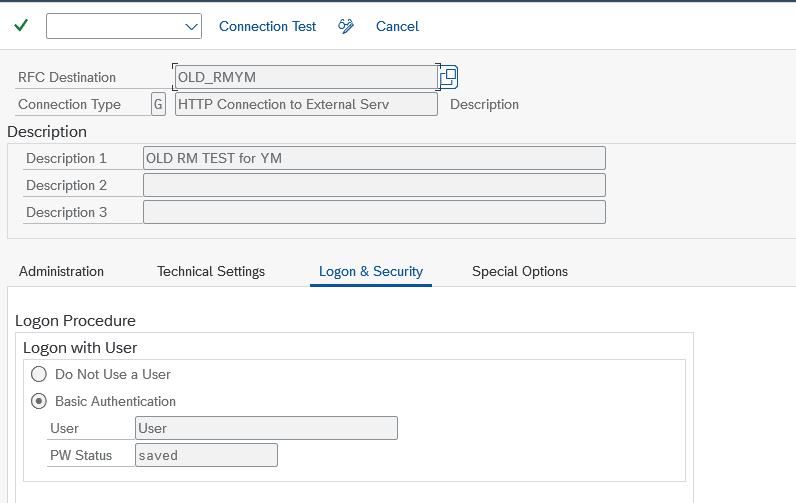Click Description text right of connection type
This screenshot has height=503, width=796.
(x=484, y=104)
